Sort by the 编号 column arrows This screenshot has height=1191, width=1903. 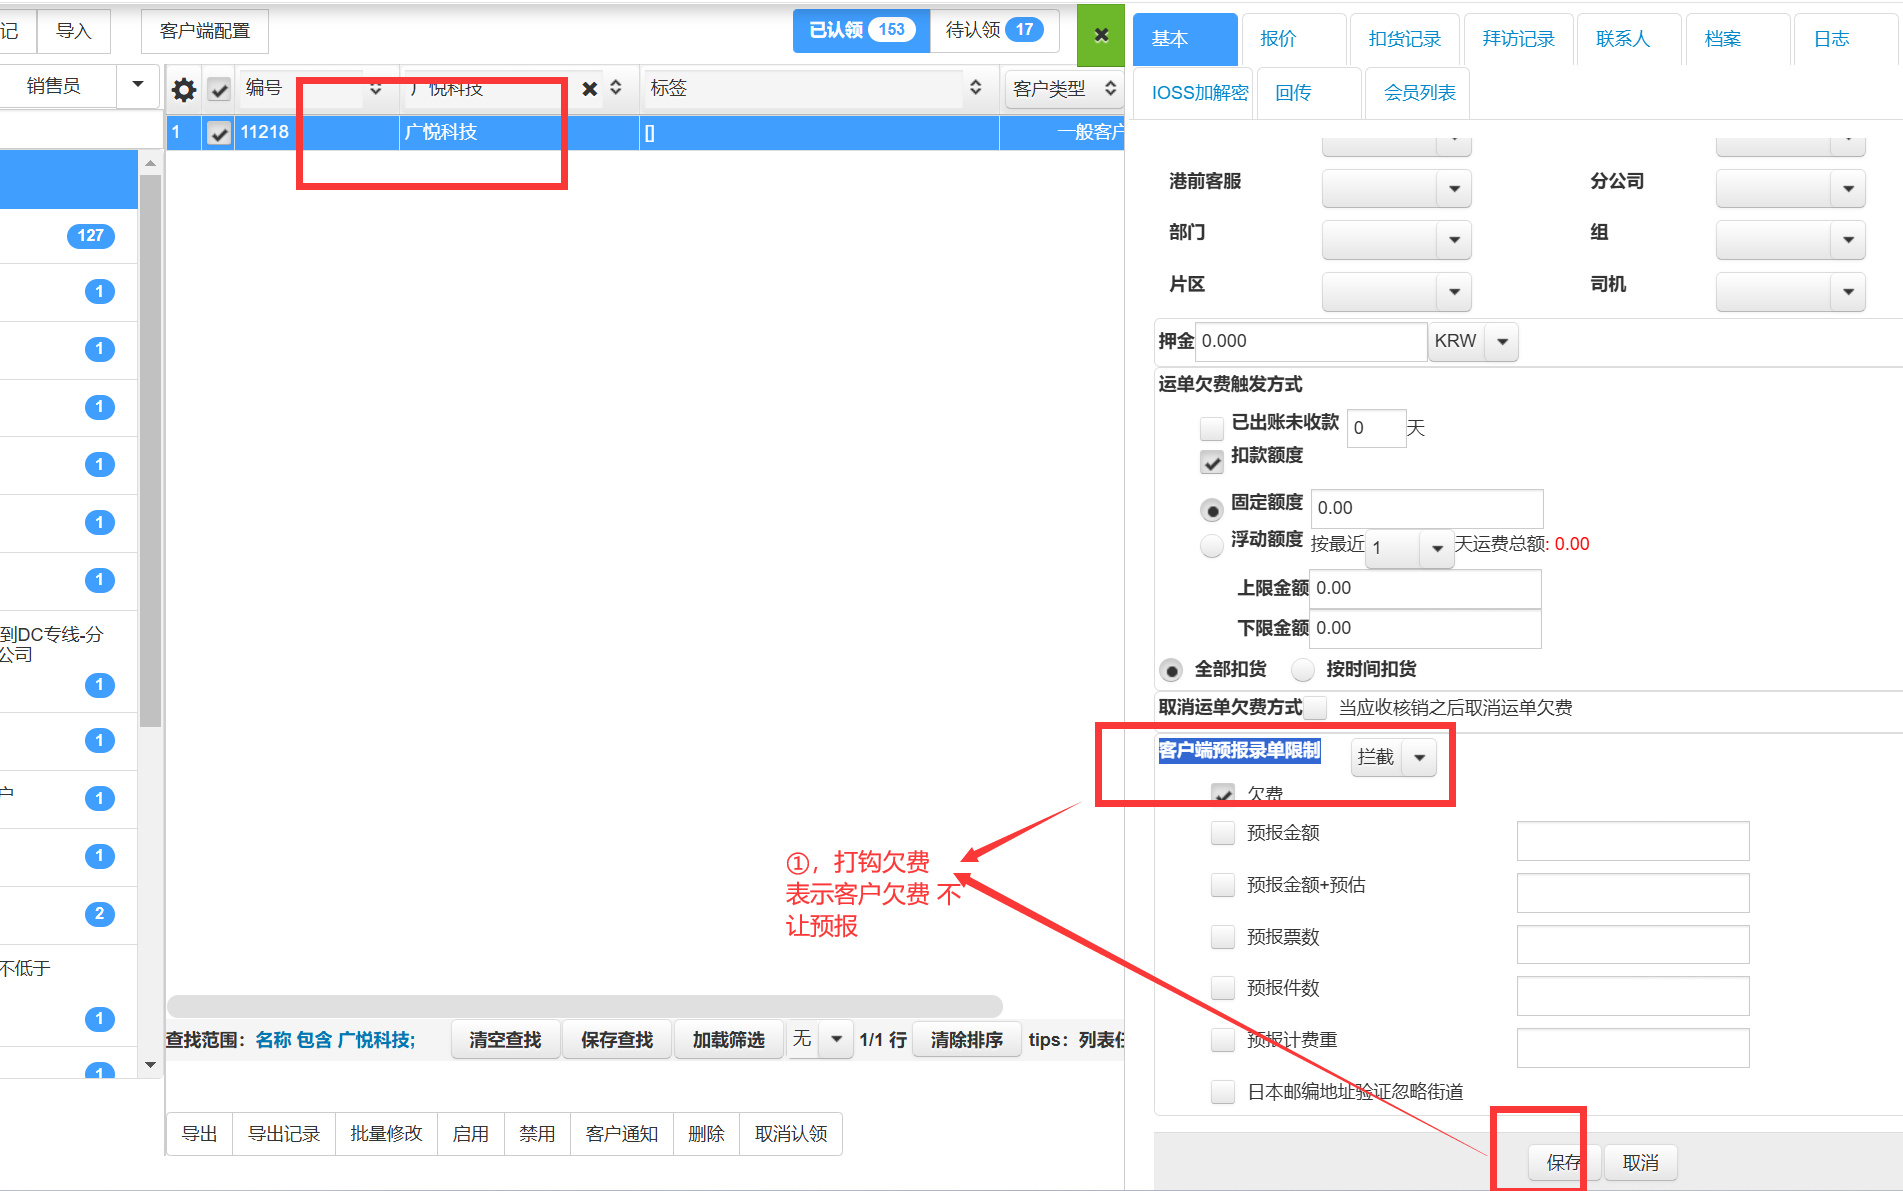[376, 89]
